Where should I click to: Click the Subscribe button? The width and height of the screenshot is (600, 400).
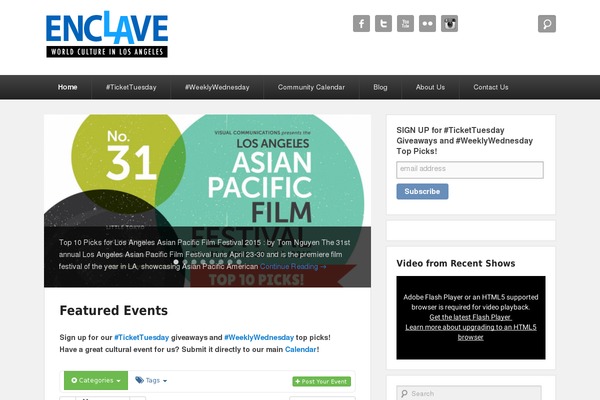(422, 191)
